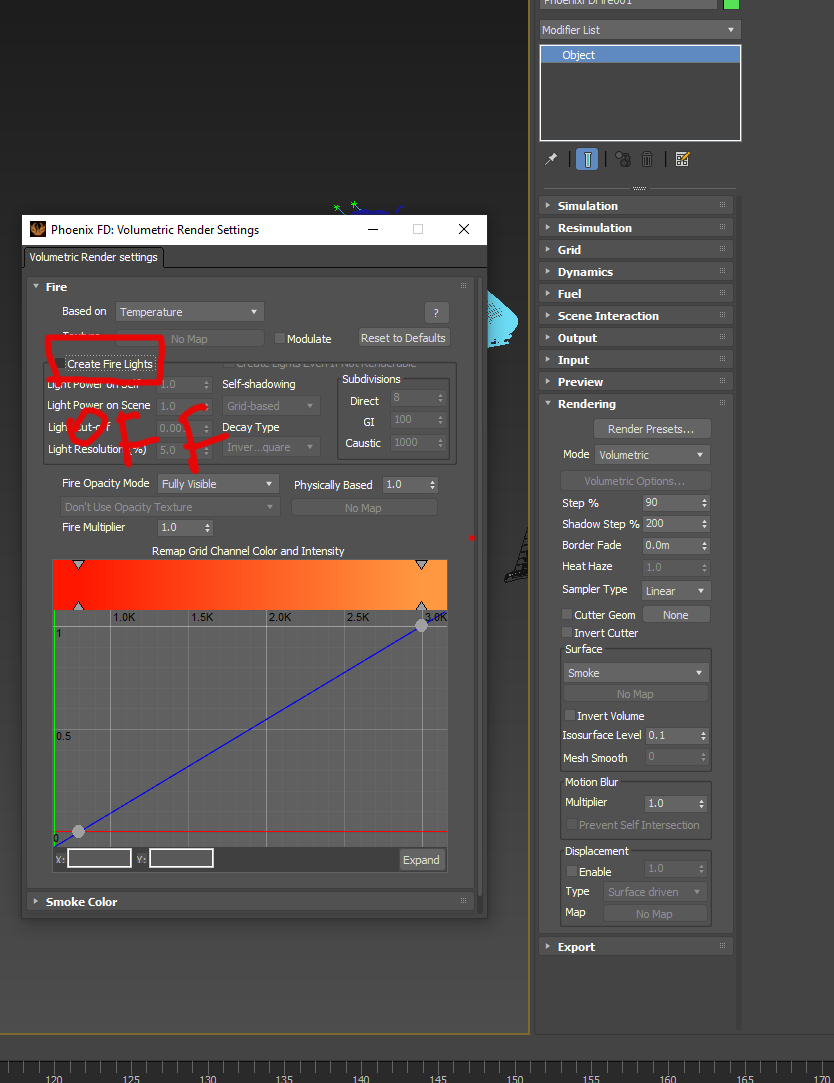Toggle Create Fire Lights checkbox

[x=61, y=363]
